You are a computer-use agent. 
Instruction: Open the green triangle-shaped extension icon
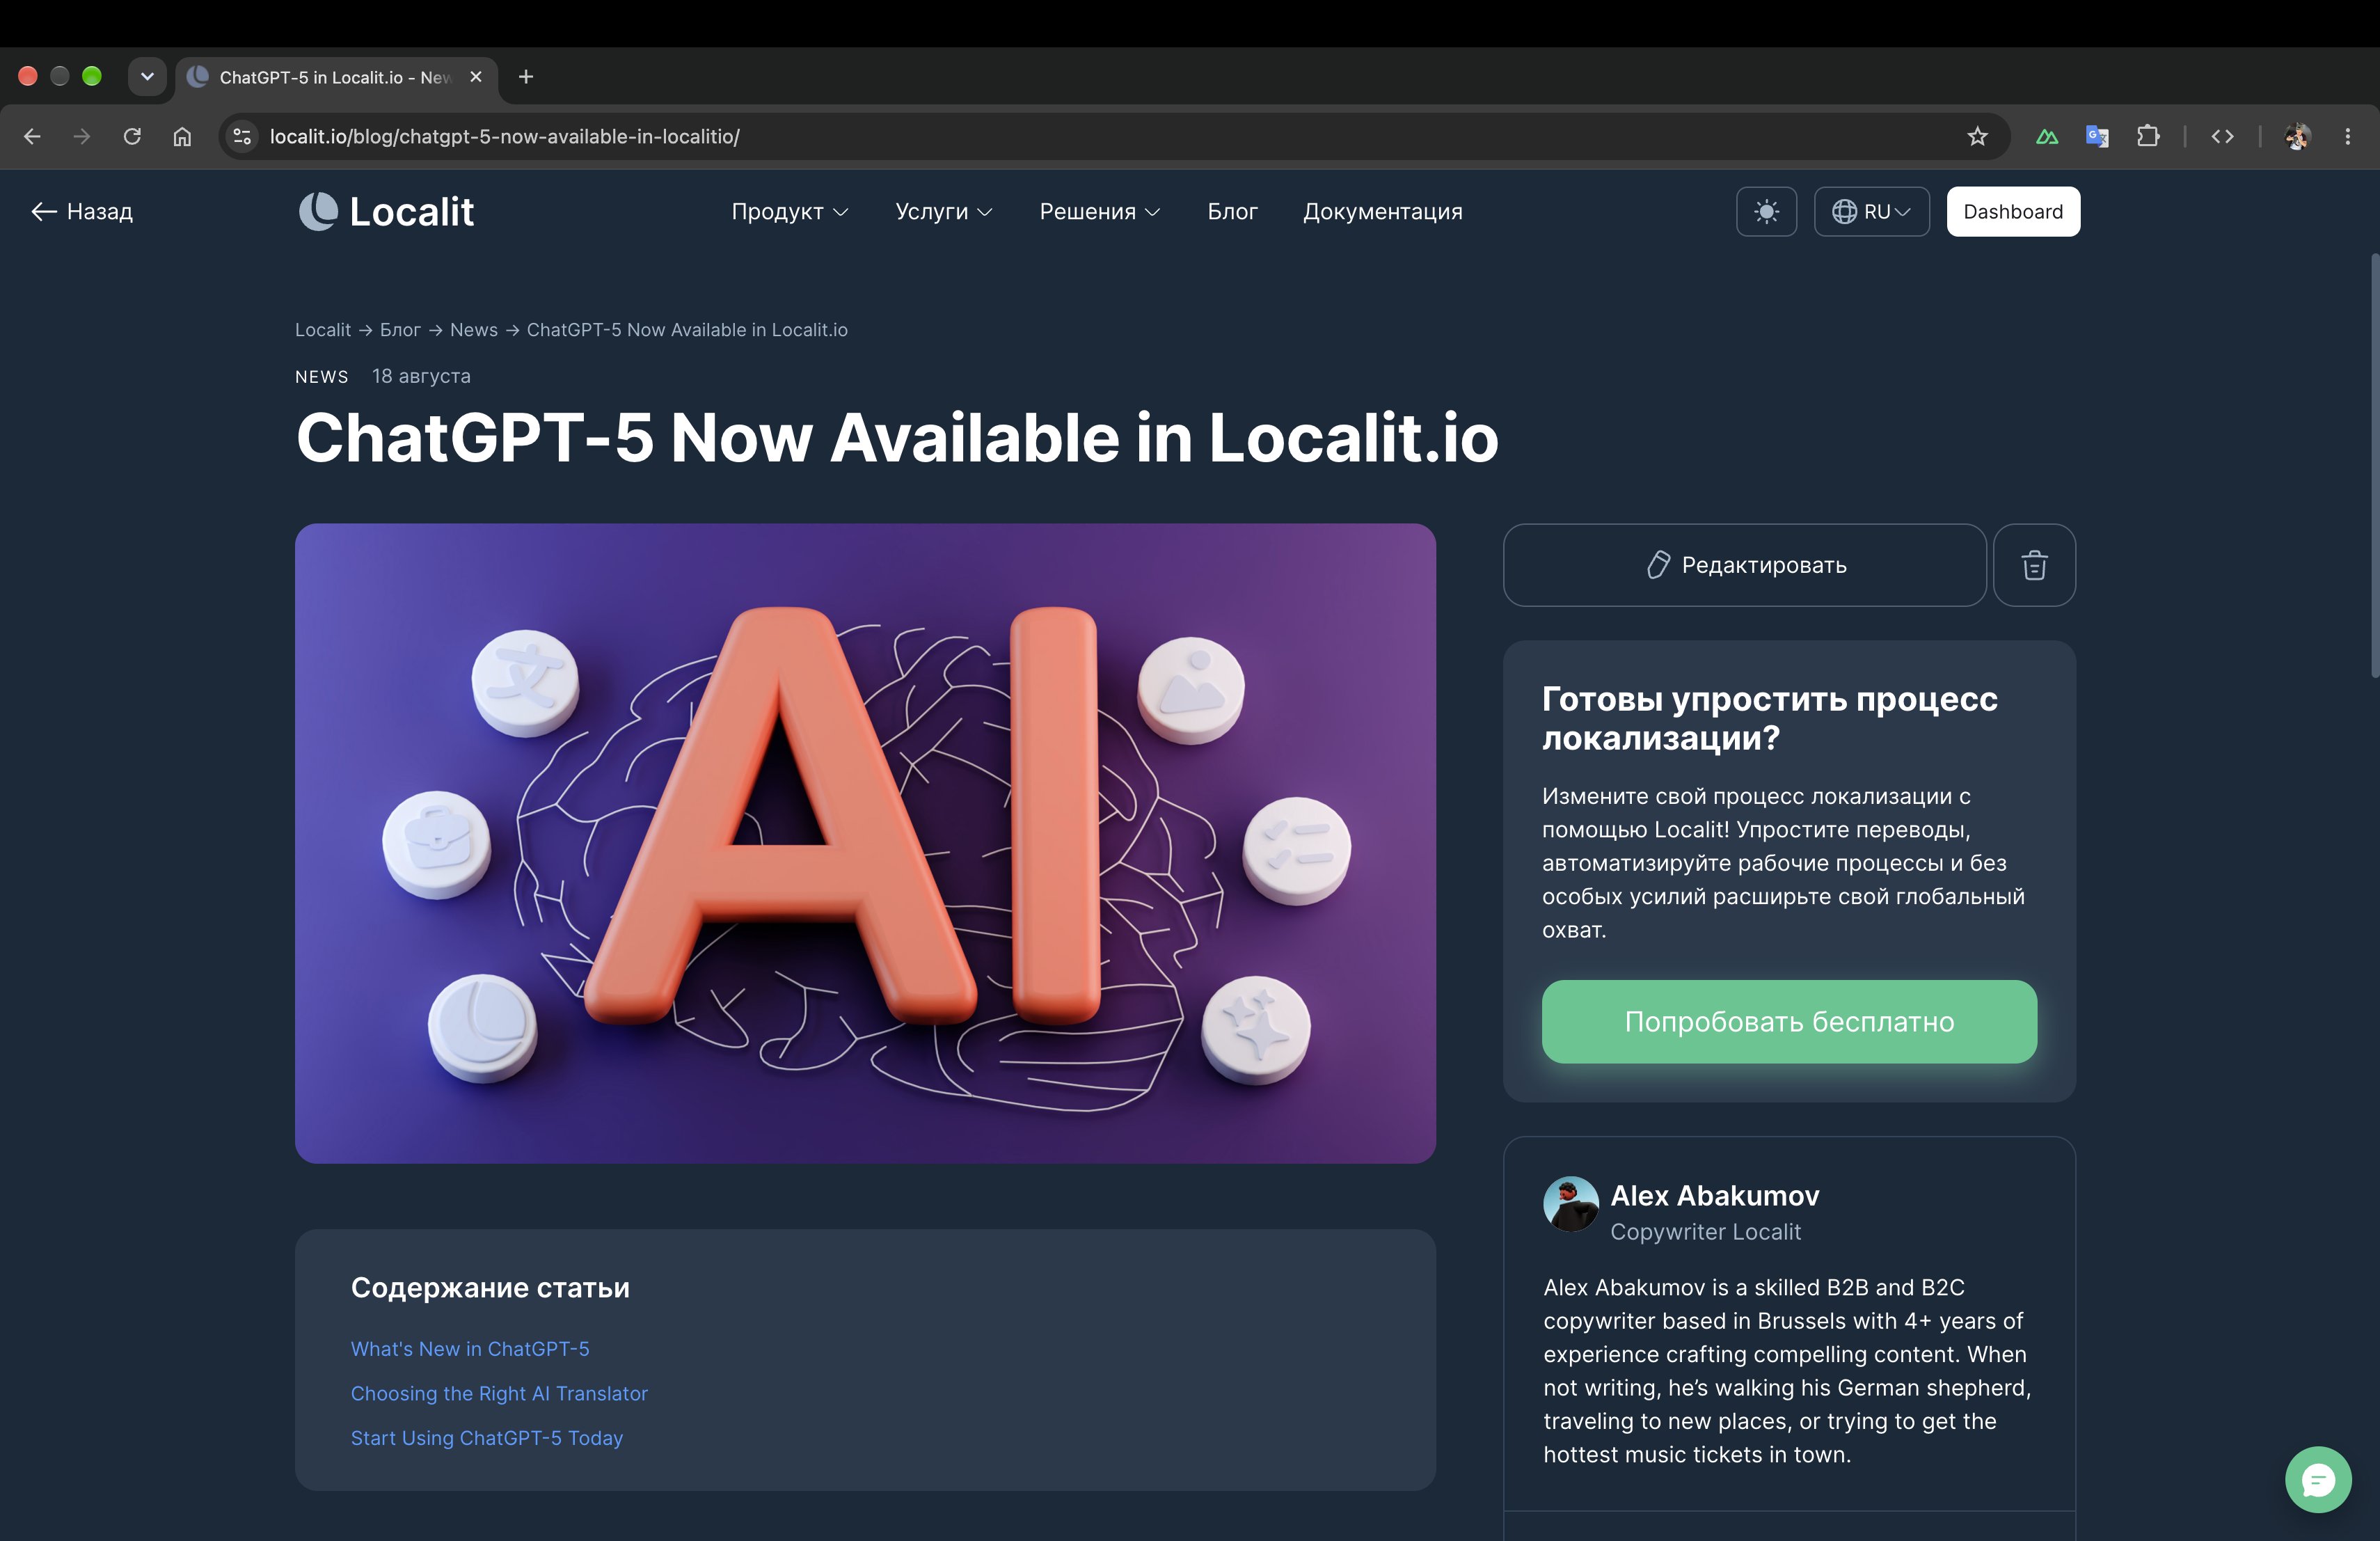pos(2047,136)
